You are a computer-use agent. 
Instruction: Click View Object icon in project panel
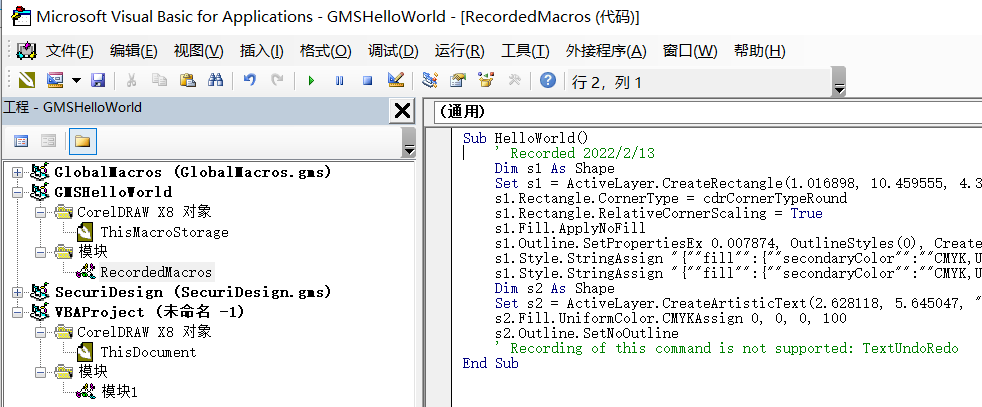coord(49,141)
